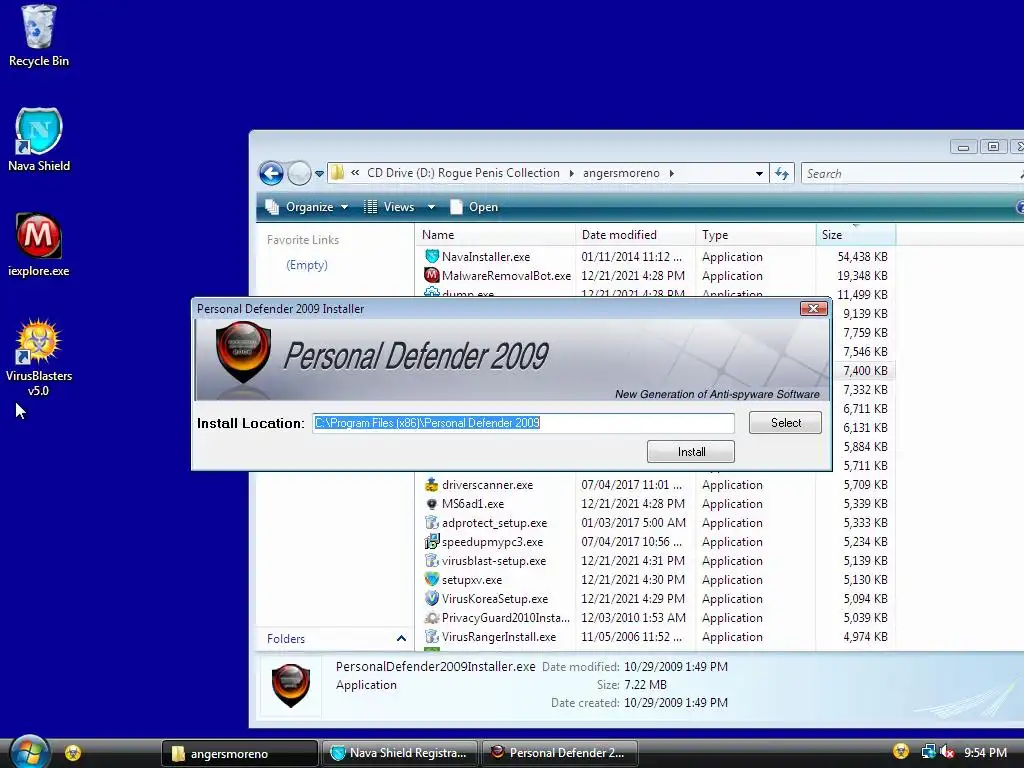Select the adprotect_setup.exe file icon
Viewport: 1024px width, 768px height.
432,522
